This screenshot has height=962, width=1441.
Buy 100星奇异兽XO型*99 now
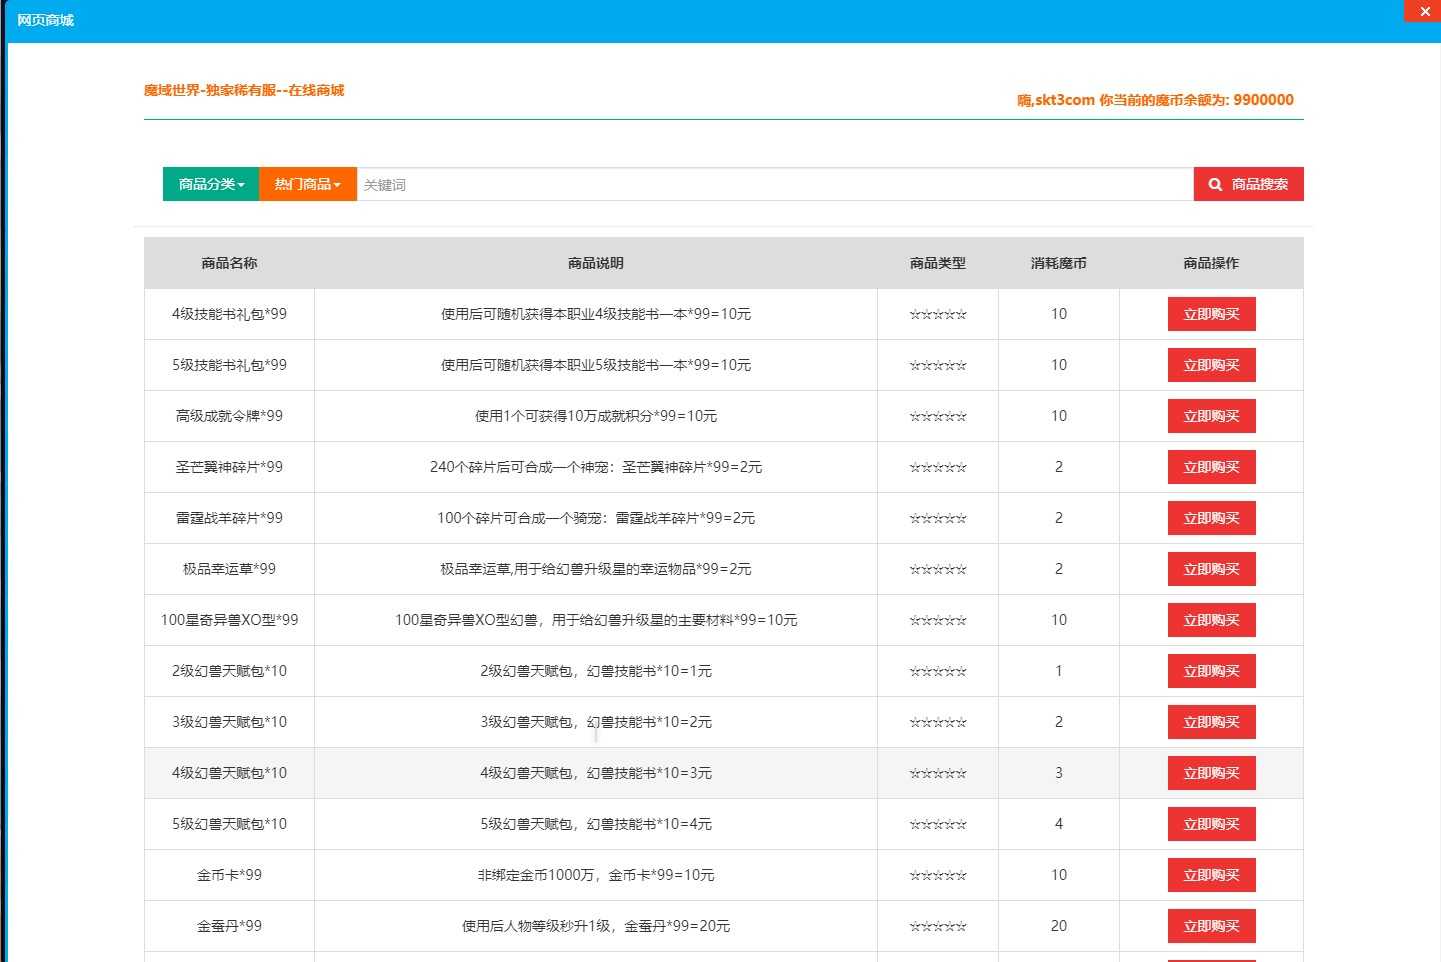pyautogui.click(x=1211, y=620)
